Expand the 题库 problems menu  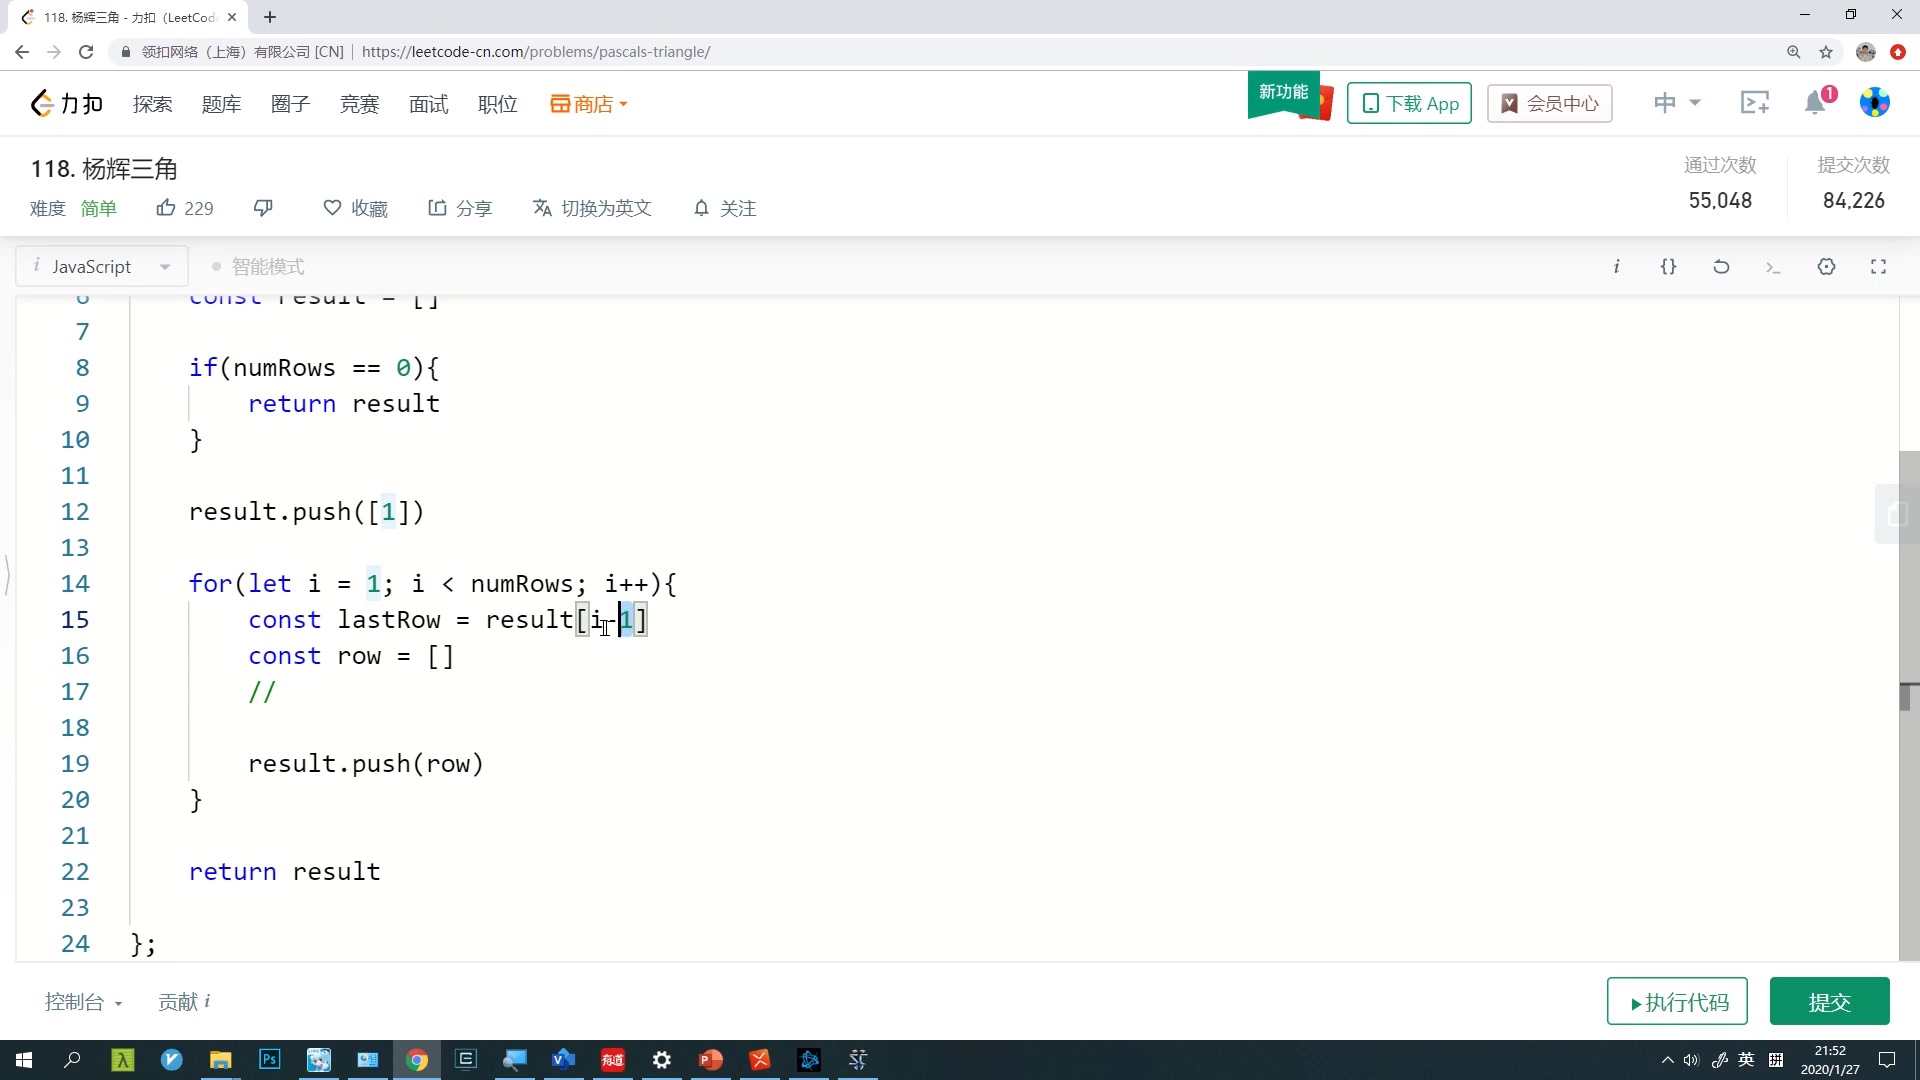click(x=220, y=104)
